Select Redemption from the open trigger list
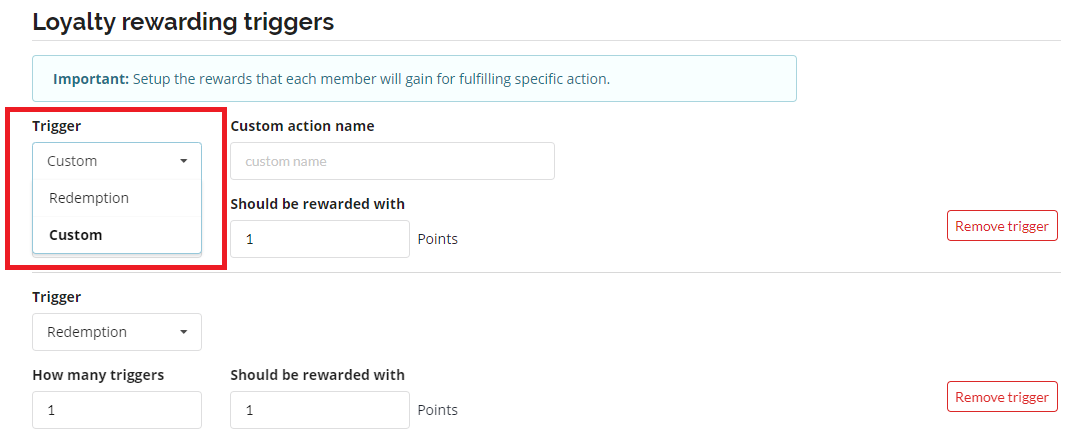1089x443 pixels. (89, 198)
